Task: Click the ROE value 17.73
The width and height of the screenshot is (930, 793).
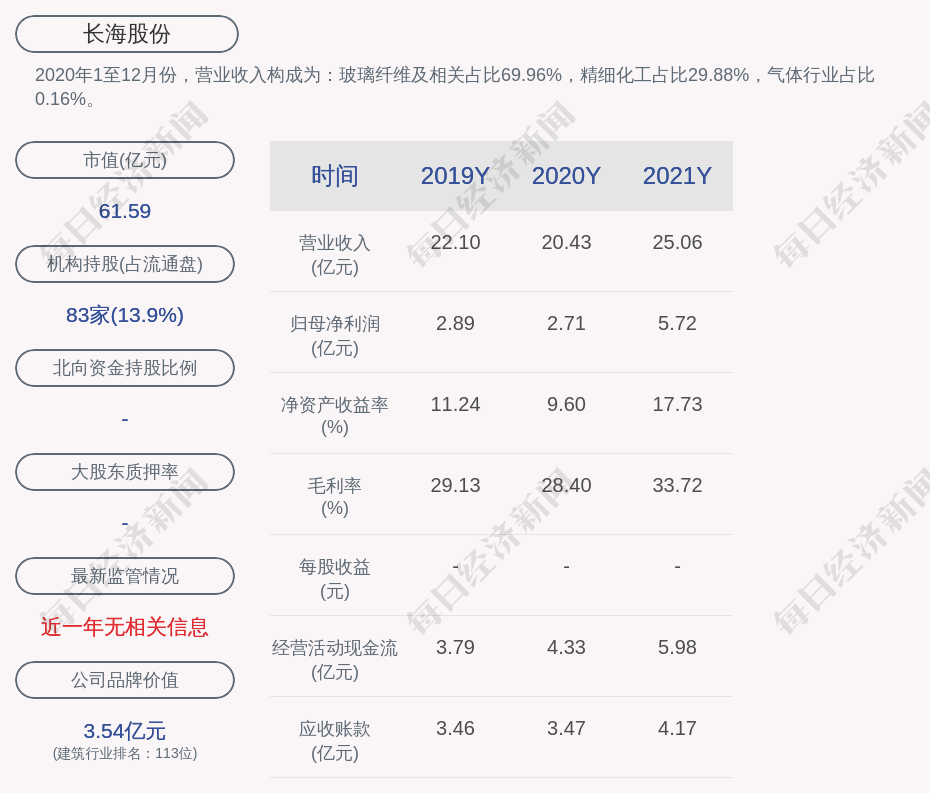Action: tap(677, 404)
